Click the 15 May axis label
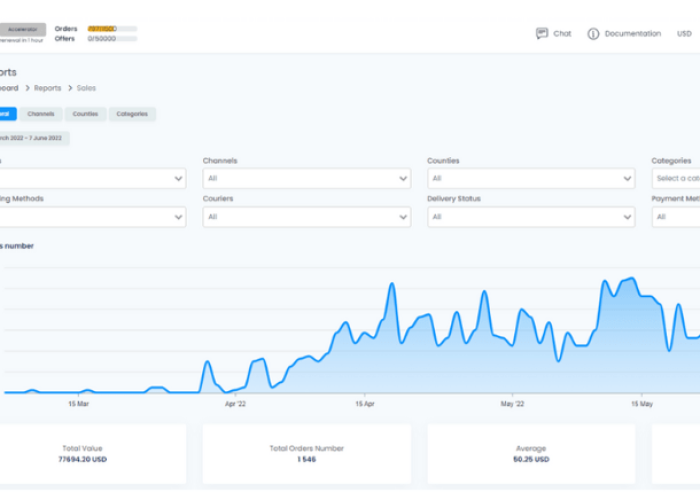Viewport: 700px width, 500px height. tap(642, 404)
